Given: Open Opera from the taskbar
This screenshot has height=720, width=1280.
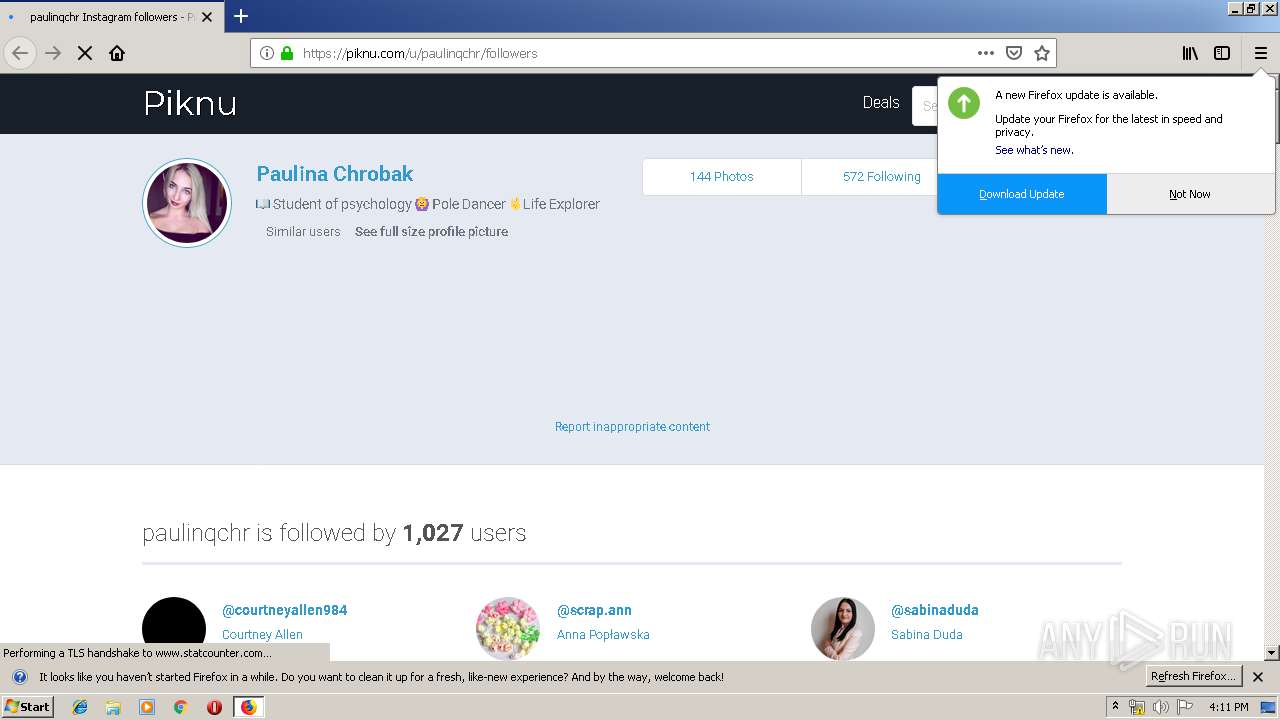Looking at the screenshot, I should coord(214,707).
